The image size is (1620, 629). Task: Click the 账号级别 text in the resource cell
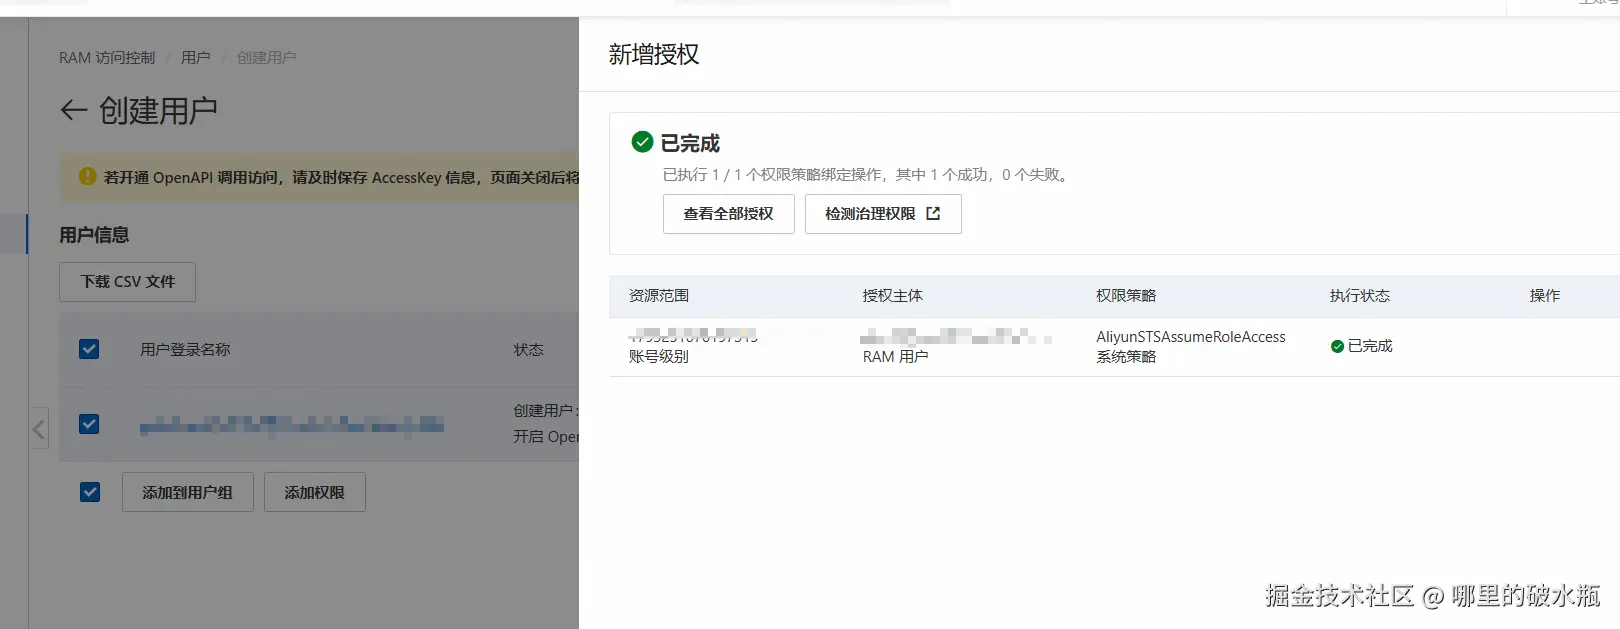(x=659, y=357)
